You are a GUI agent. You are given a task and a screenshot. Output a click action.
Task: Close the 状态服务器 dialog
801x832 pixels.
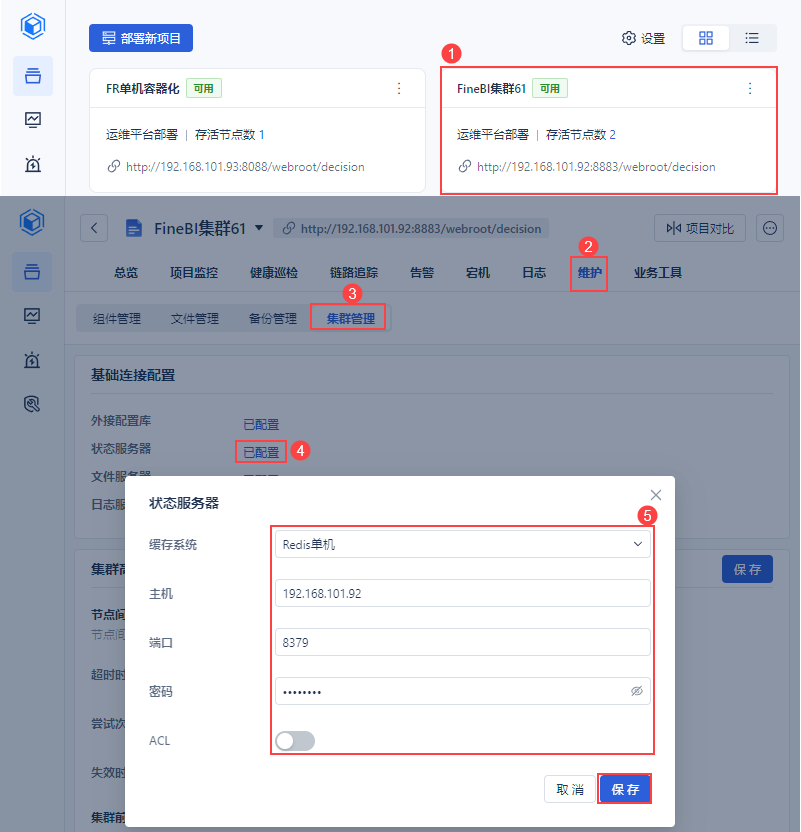click(656, 495)
